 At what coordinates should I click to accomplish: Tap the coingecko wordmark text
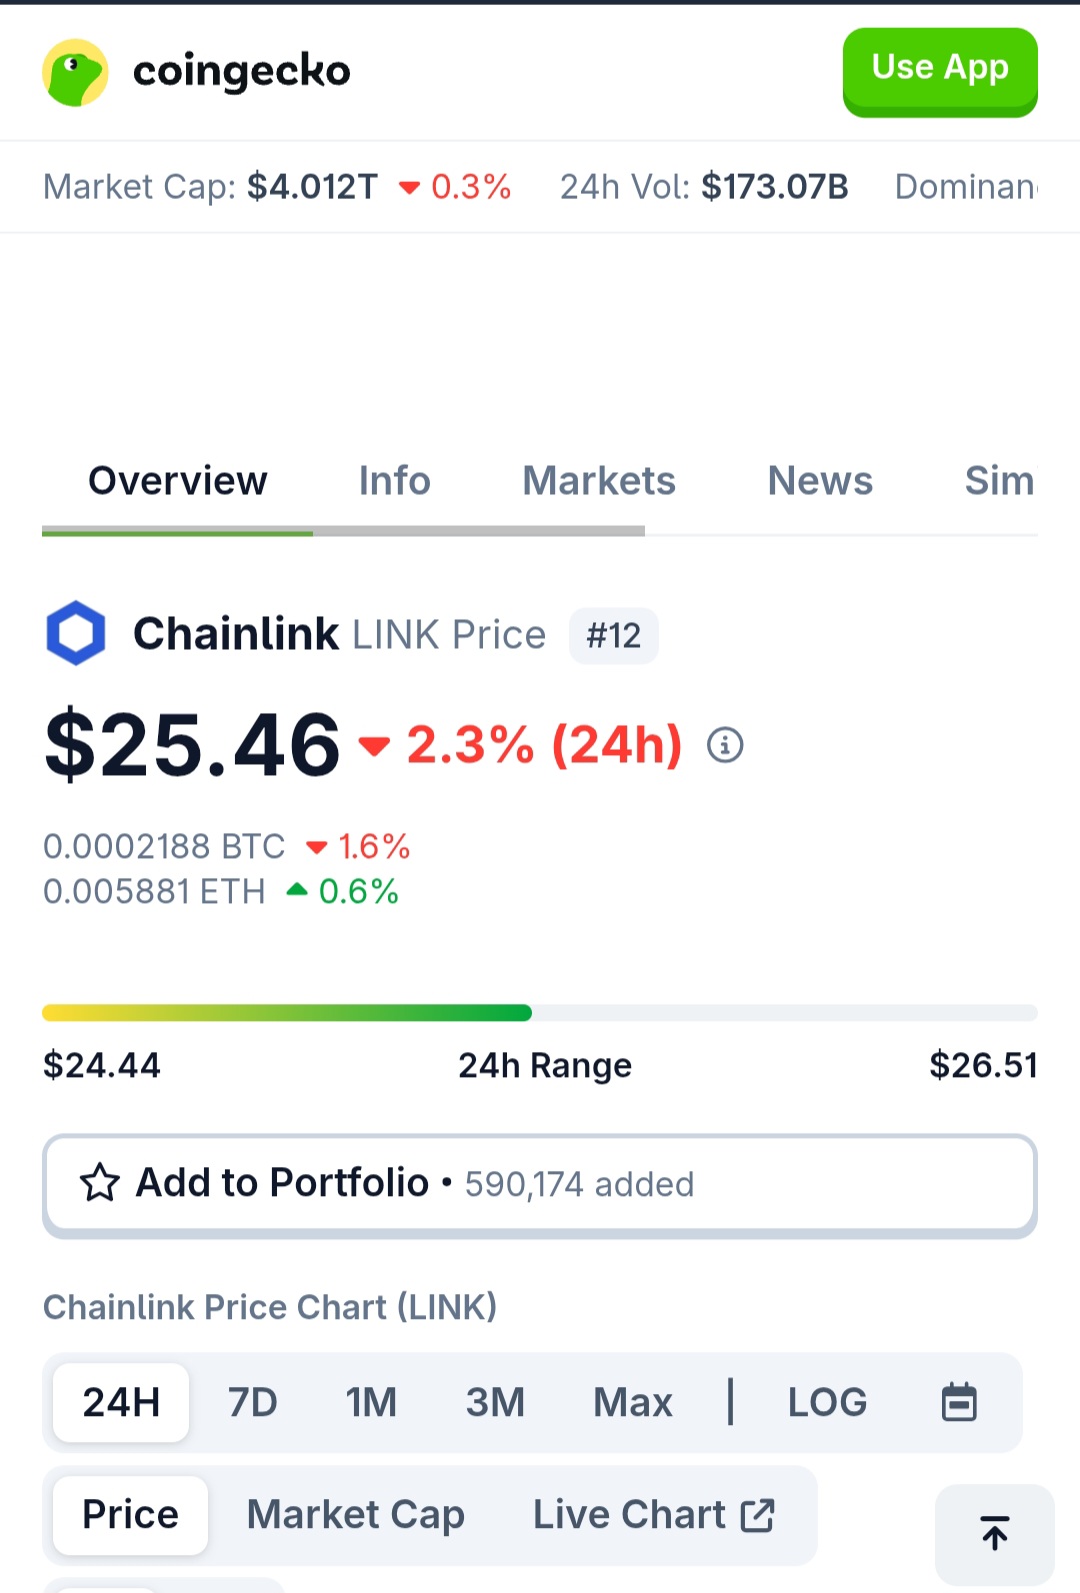coord(242,72)
